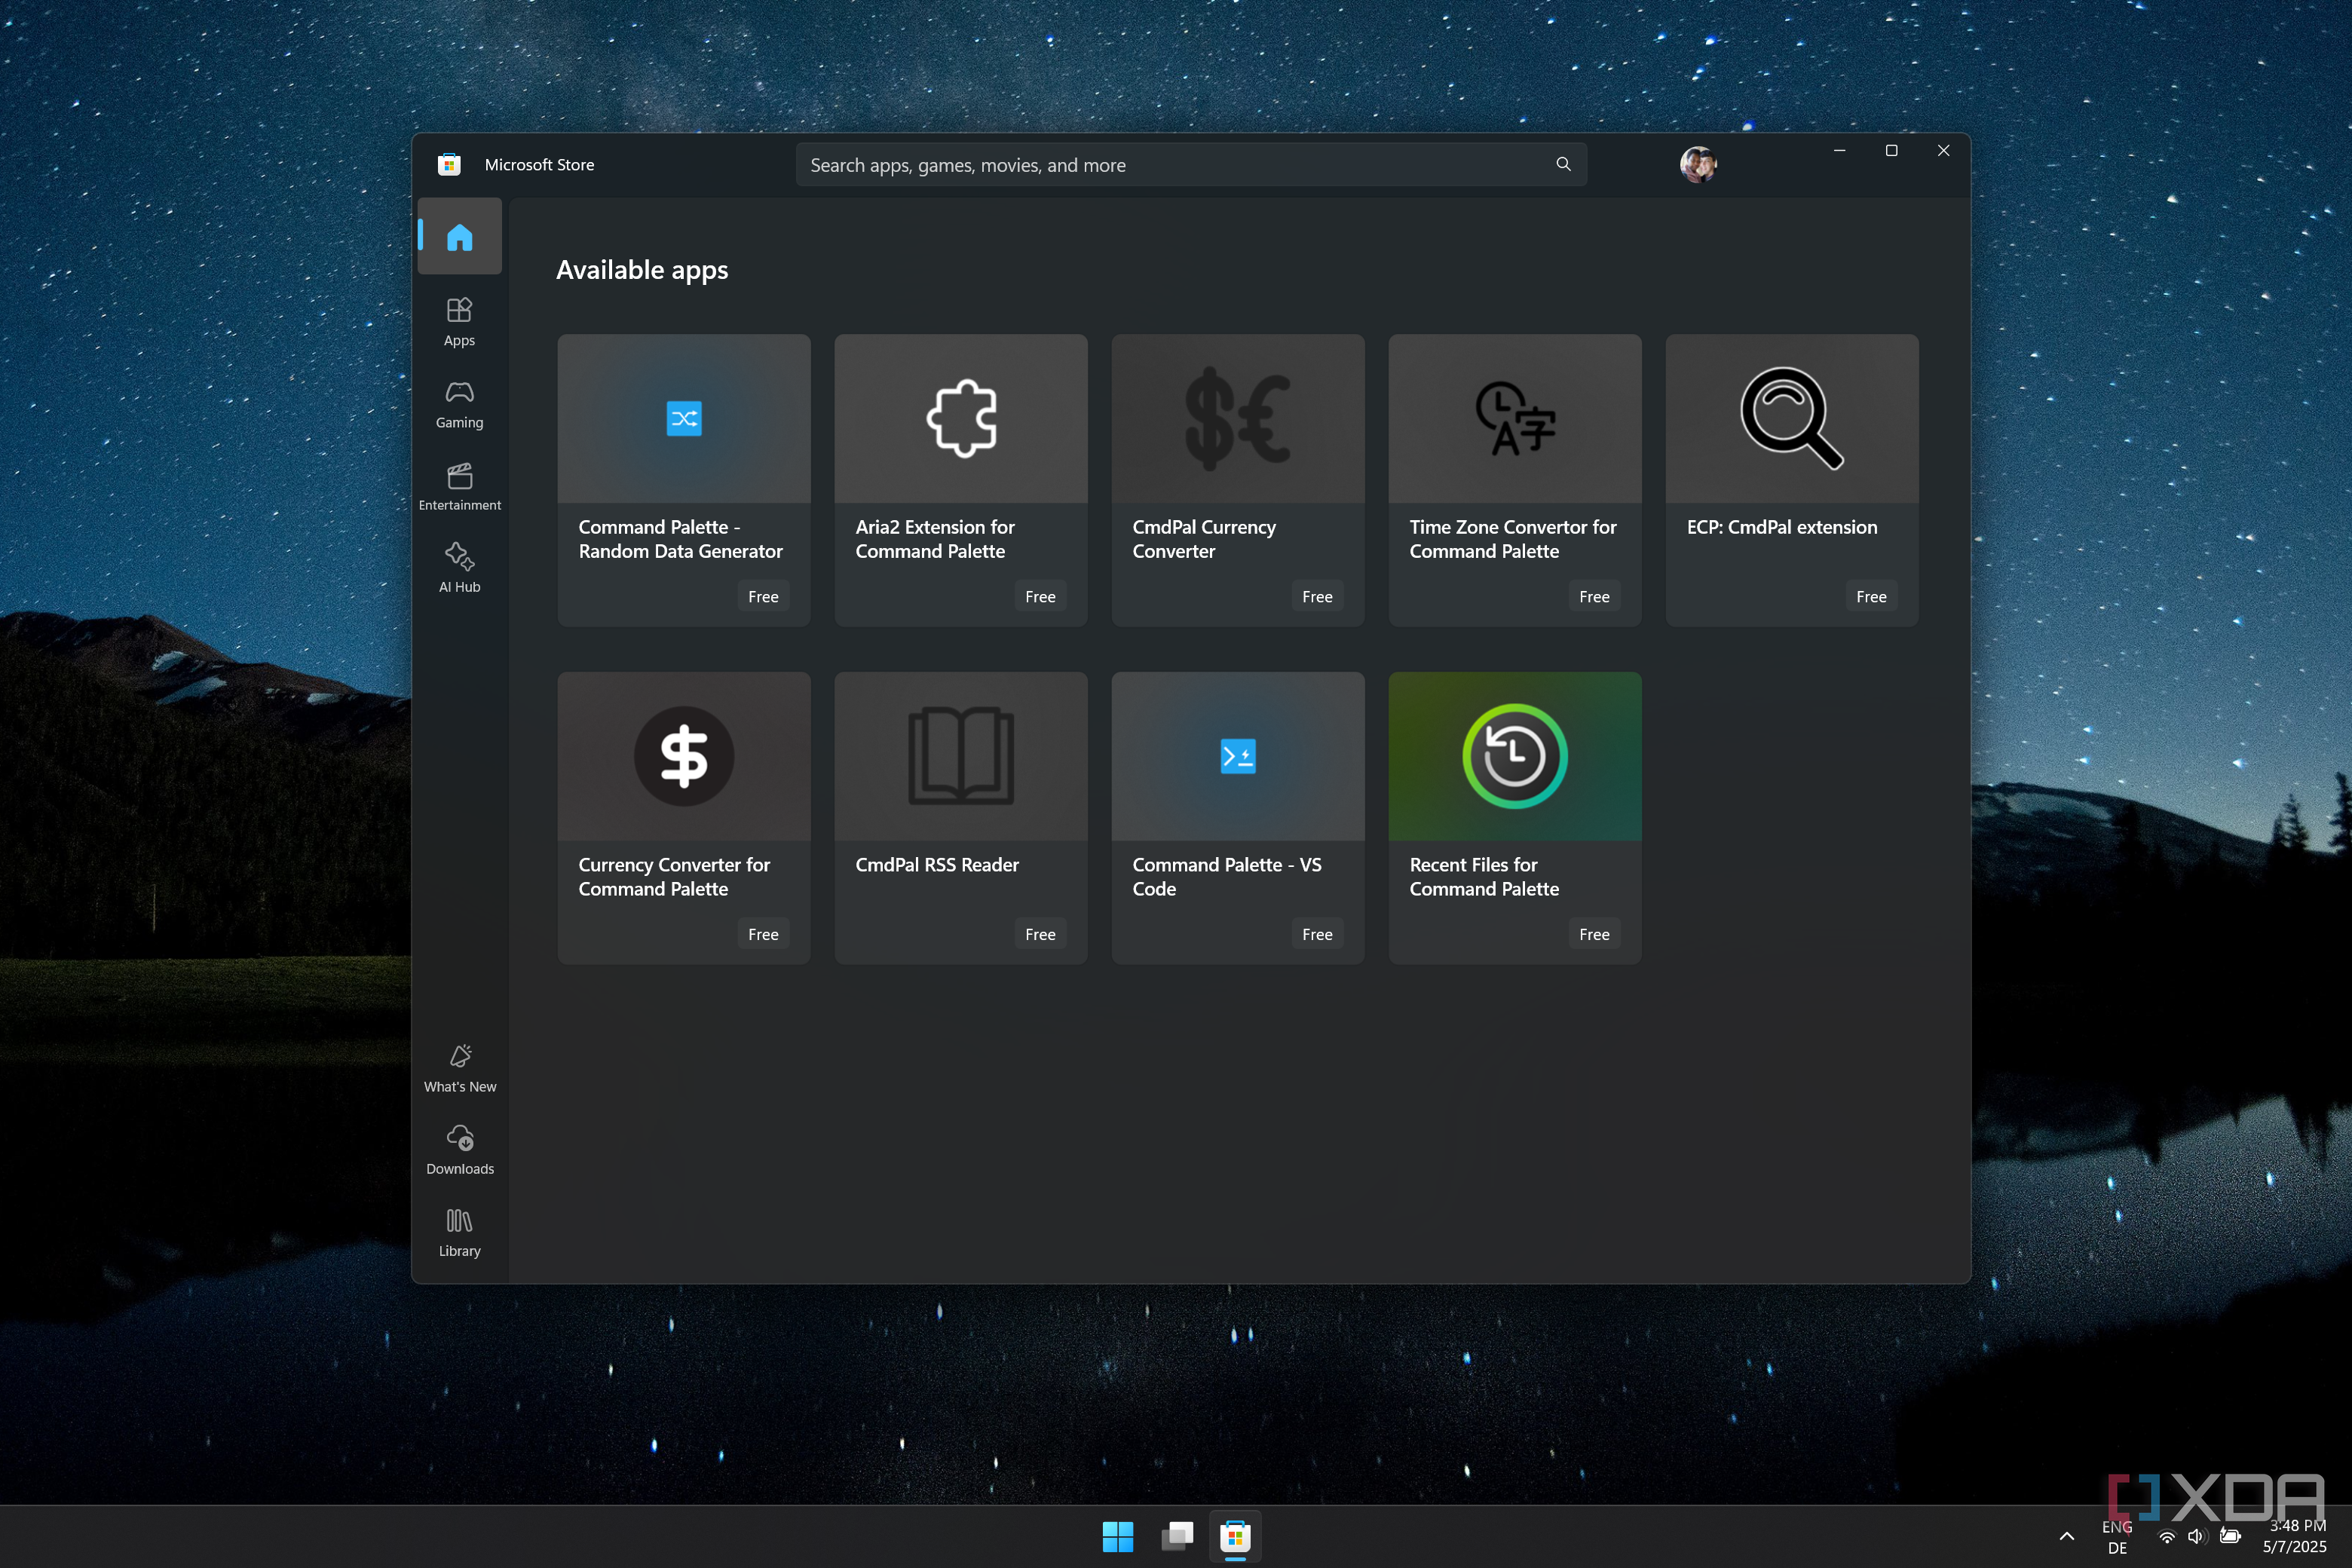
Task: Click the Currency Converter dollar coin icon
Action: click(x=684, y=756)
